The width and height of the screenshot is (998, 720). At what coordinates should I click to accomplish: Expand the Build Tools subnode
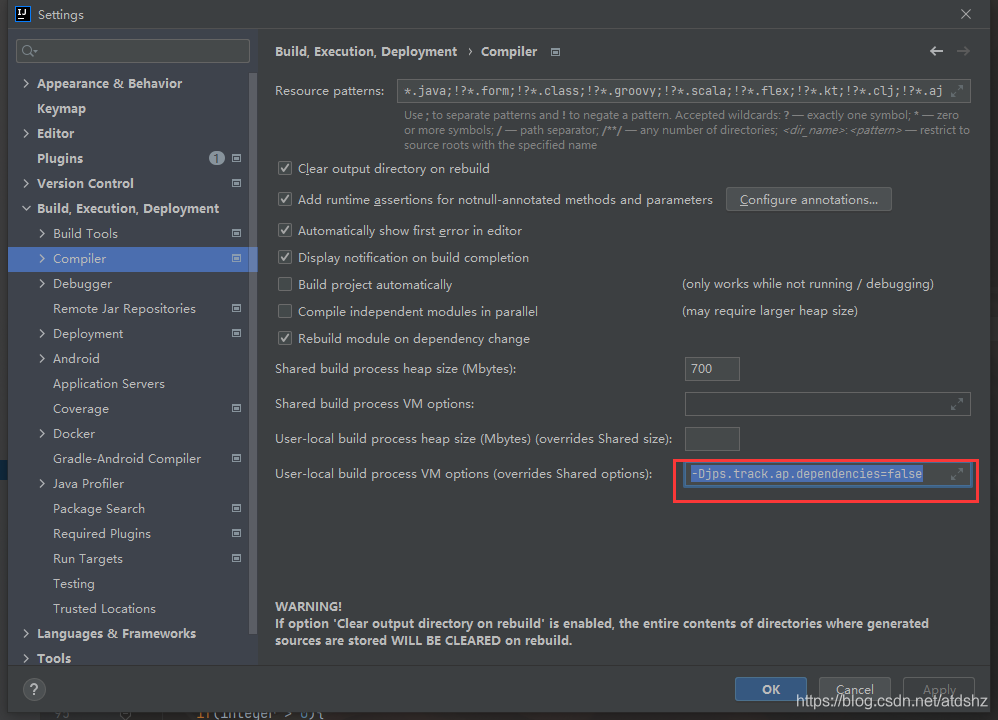pyautogui.click(x=42, y=234)
